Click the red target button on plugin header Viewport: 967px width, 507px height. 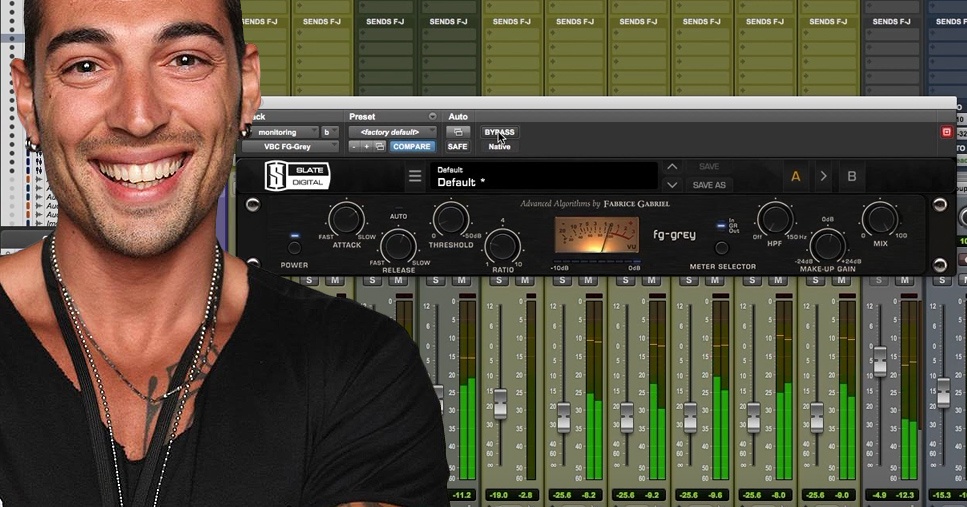click(946, 132)
